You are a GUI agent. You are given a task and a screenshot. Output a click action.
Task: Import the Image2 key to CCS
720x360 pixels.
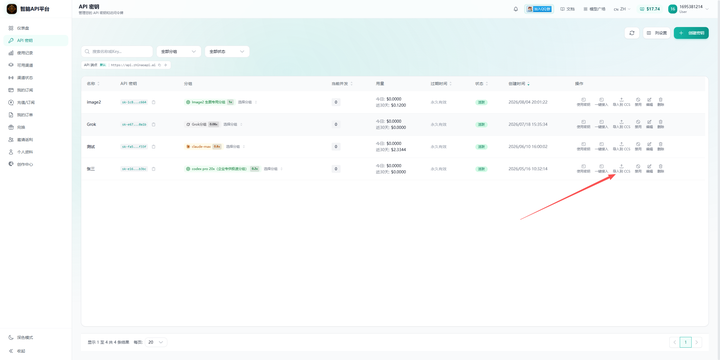click(x=621, y=102)
